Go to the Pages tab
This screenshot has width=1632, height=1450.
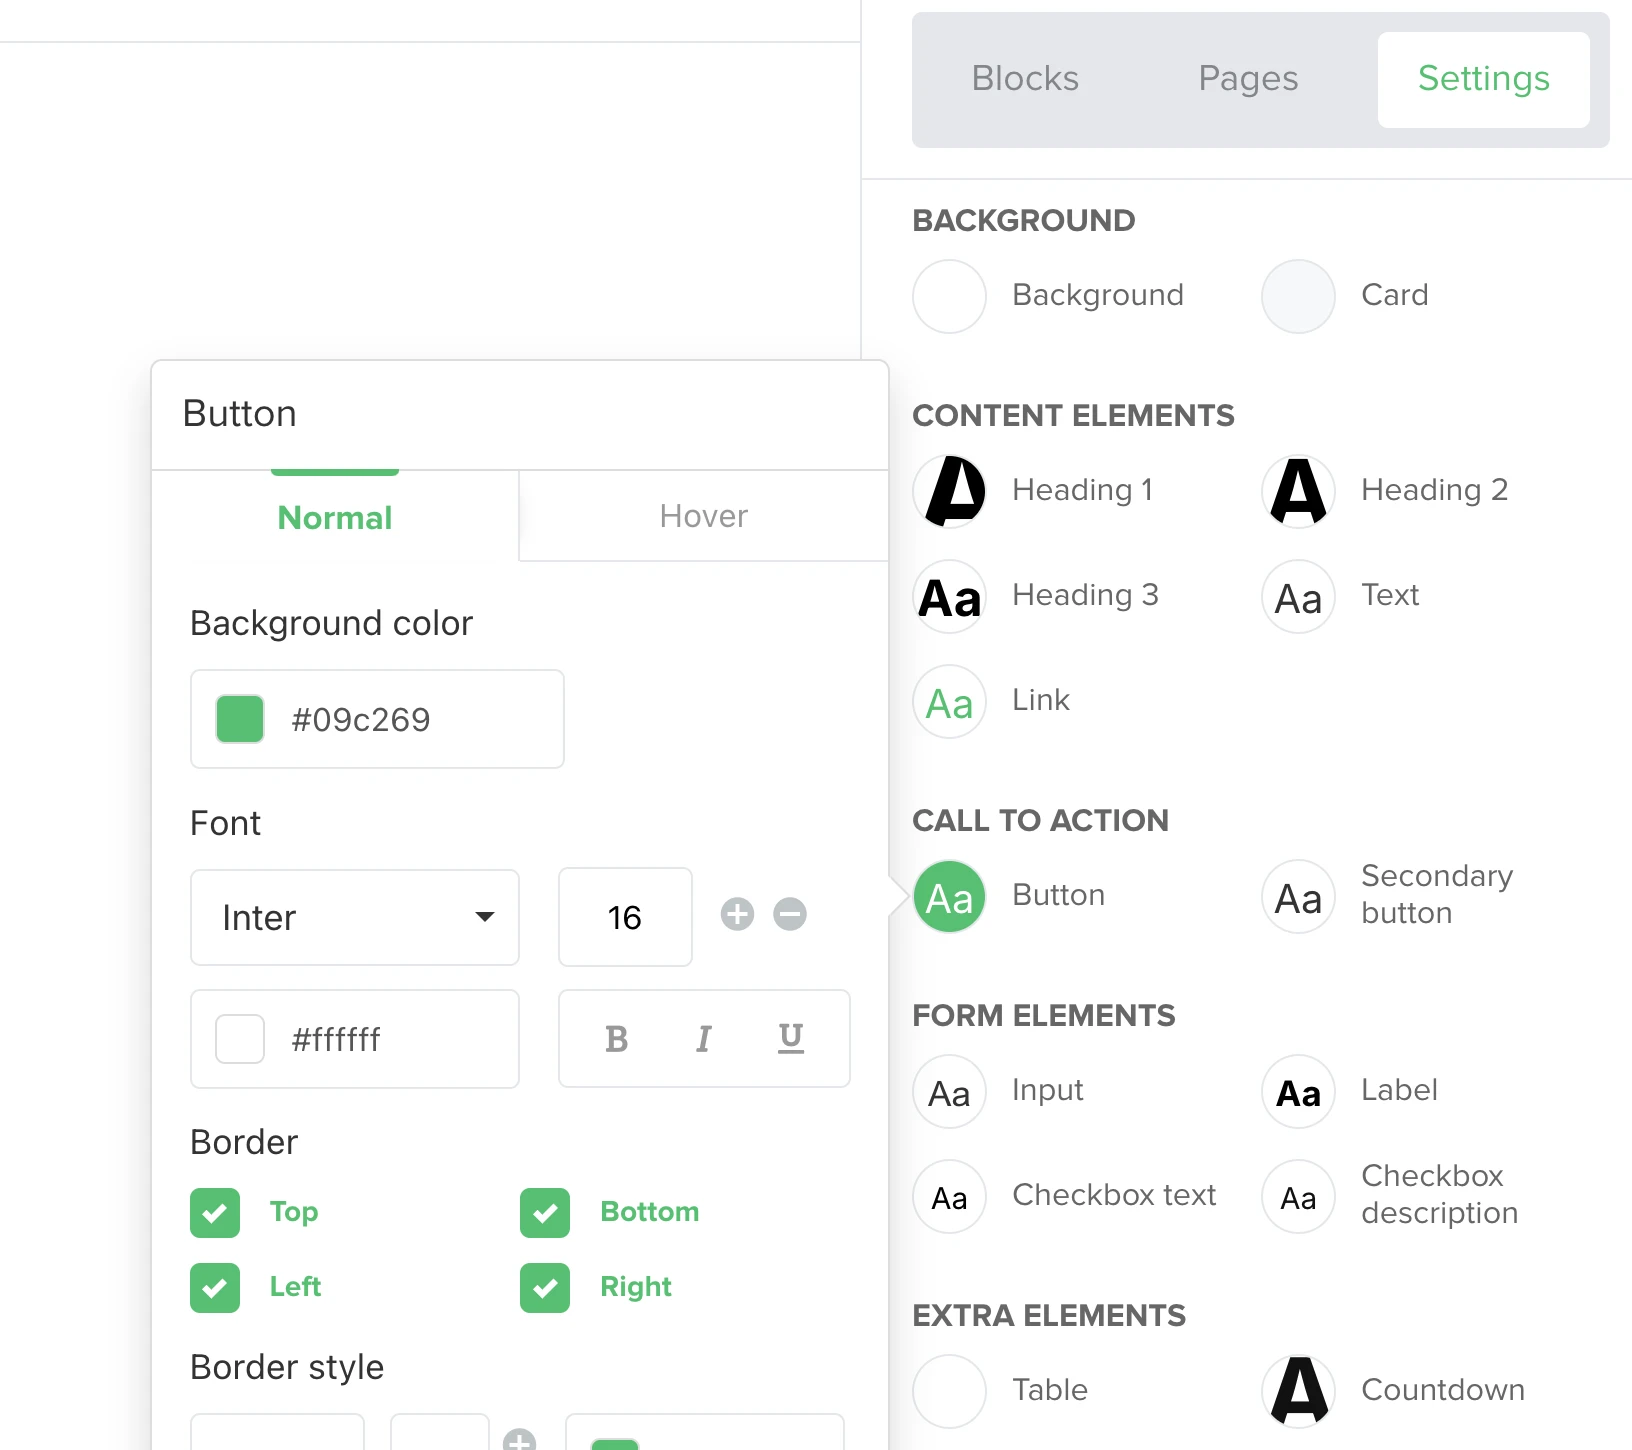tap(1248, 79)
